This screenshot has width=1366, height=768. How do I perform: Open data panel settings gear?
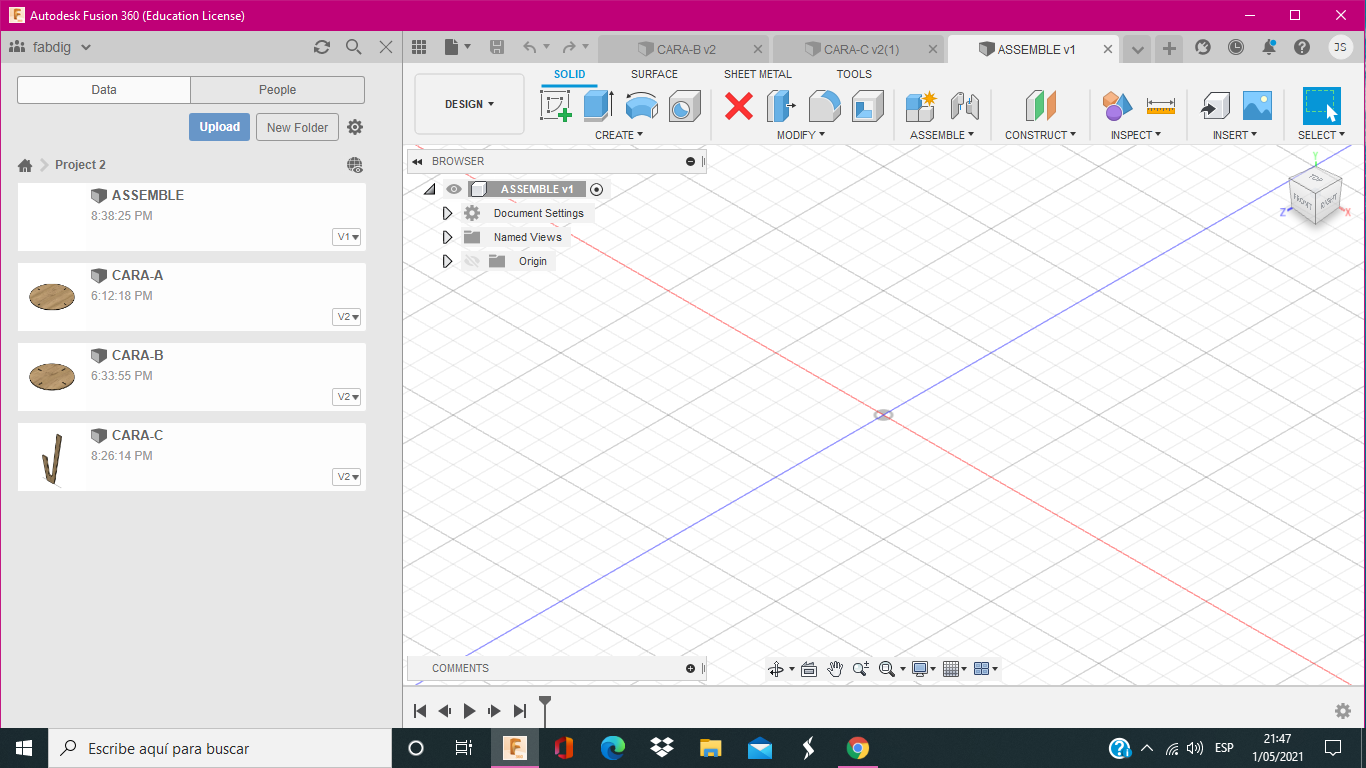click(x=355, y=127)
